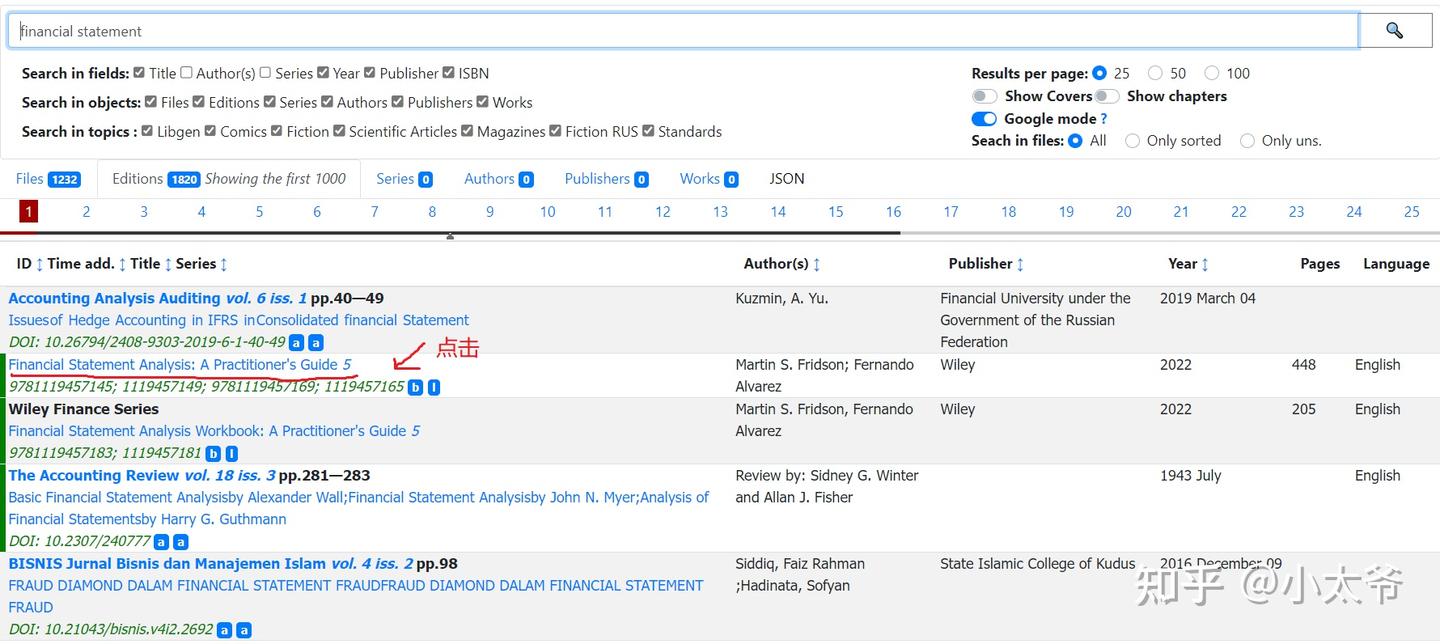Click the search text input field

pyautogui.click(x=680, y=31)
